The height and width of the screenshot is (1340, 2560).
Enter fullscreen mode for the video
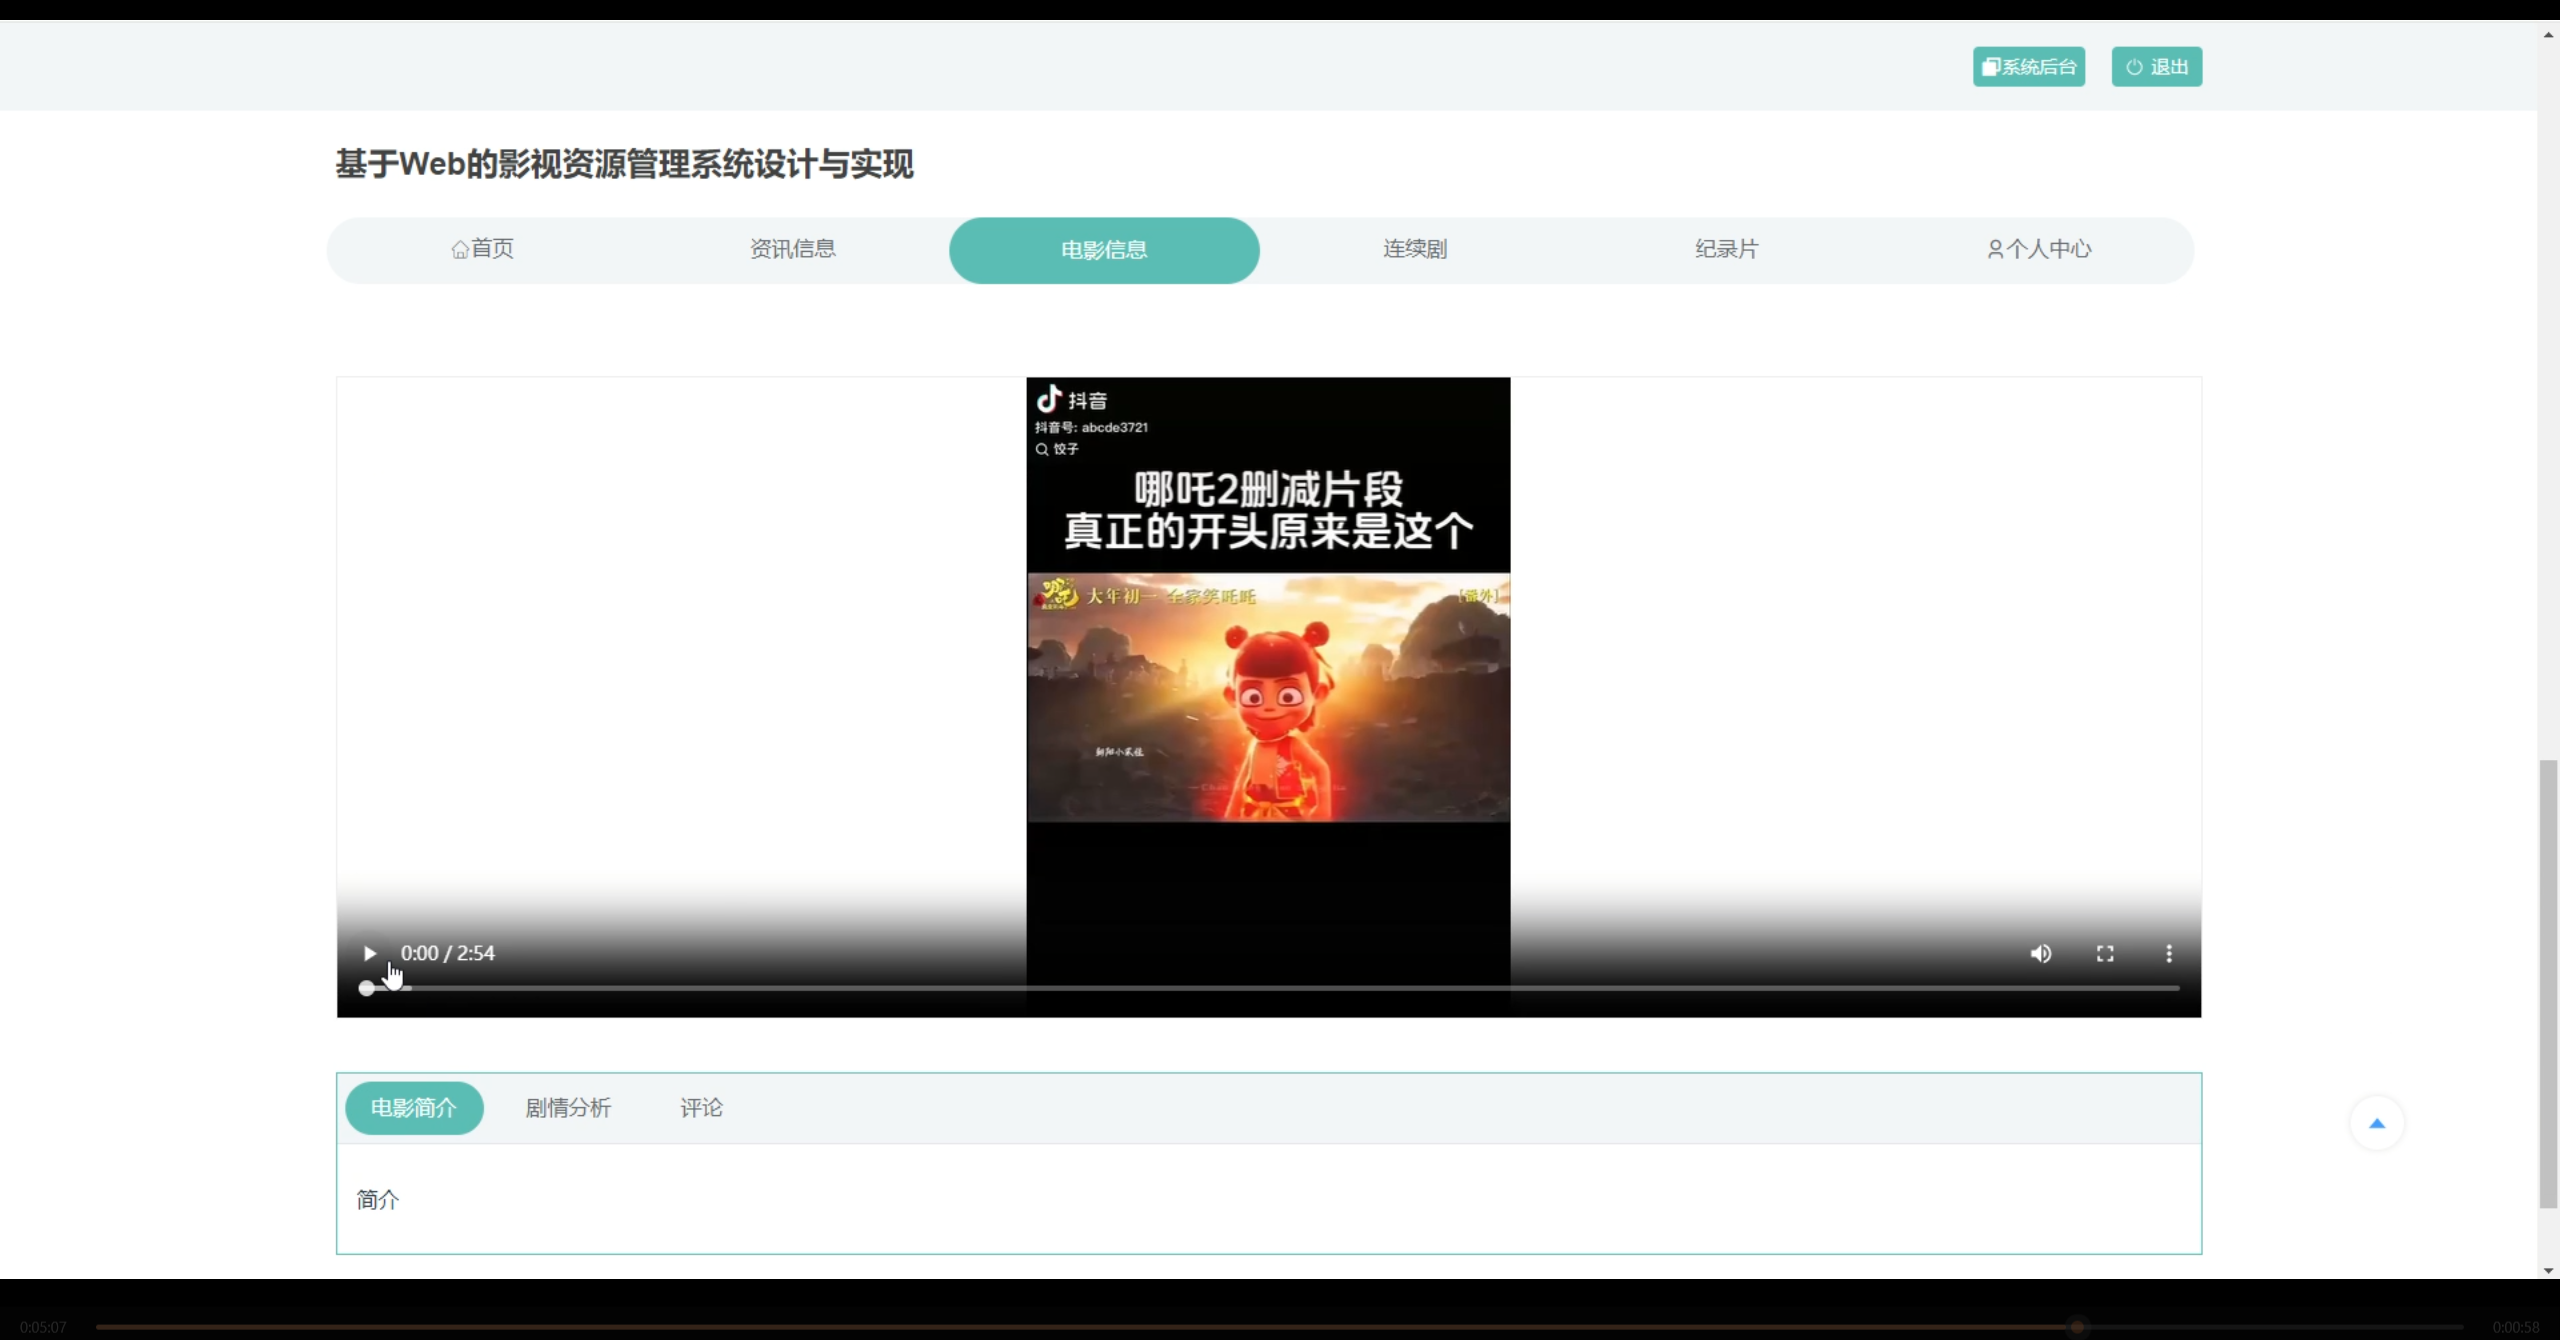click(x=2104, y=953)
